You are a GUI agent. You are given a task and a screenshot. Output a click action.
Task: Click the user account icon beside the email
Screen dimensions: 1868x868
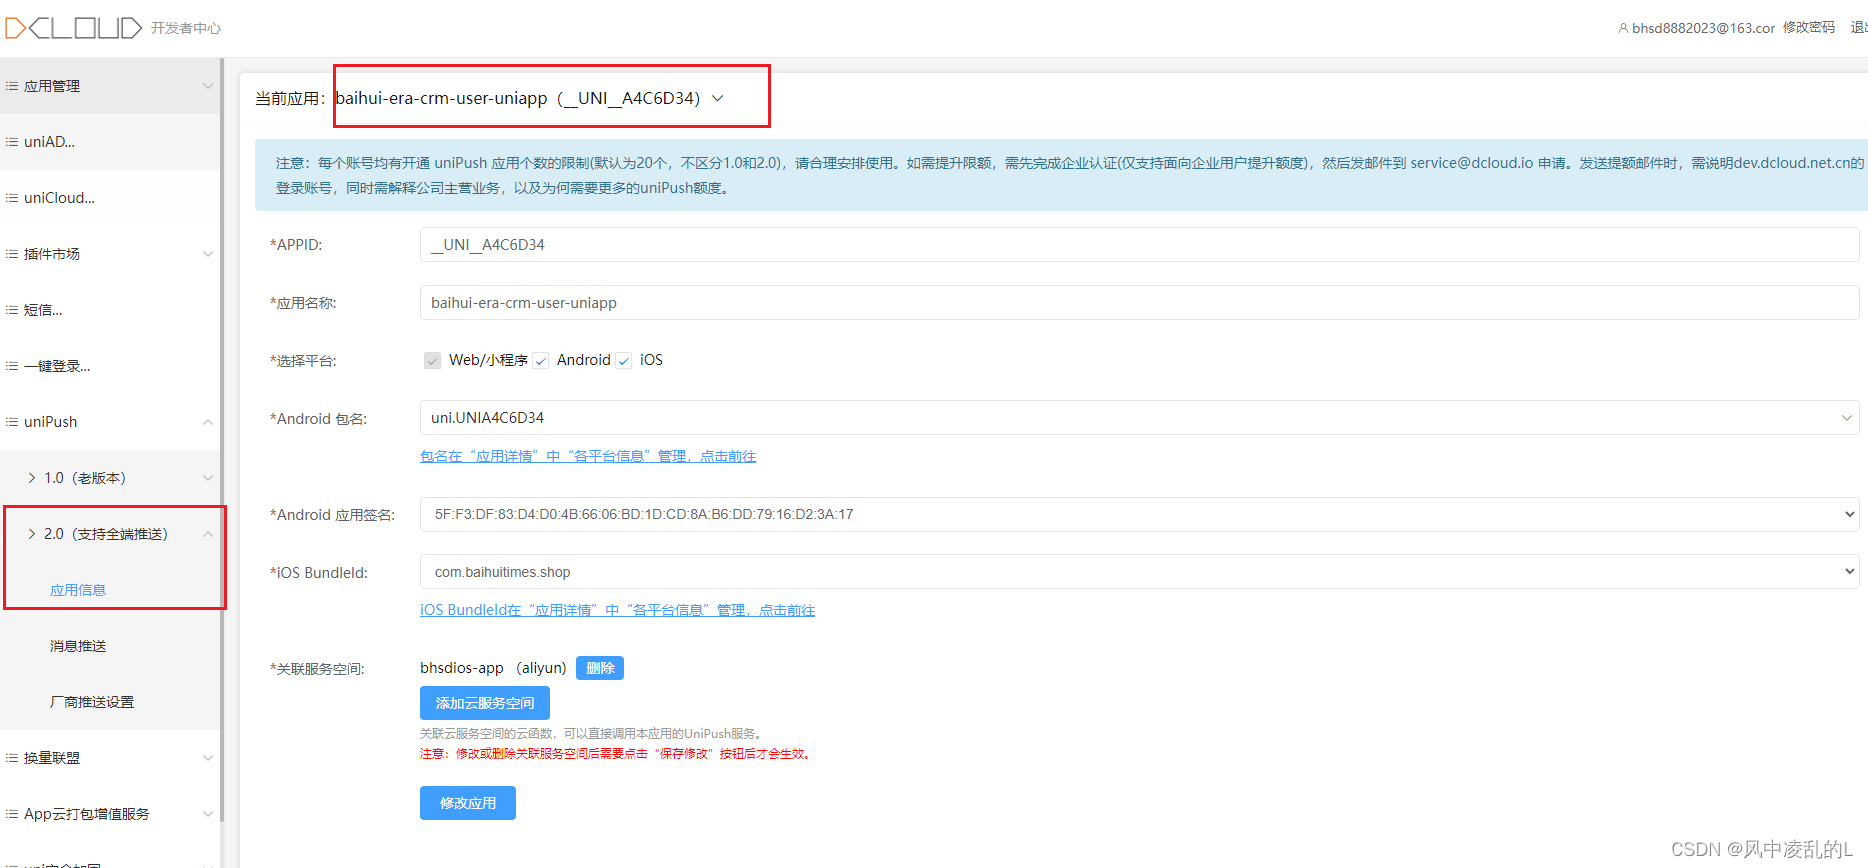[1623, 28]
